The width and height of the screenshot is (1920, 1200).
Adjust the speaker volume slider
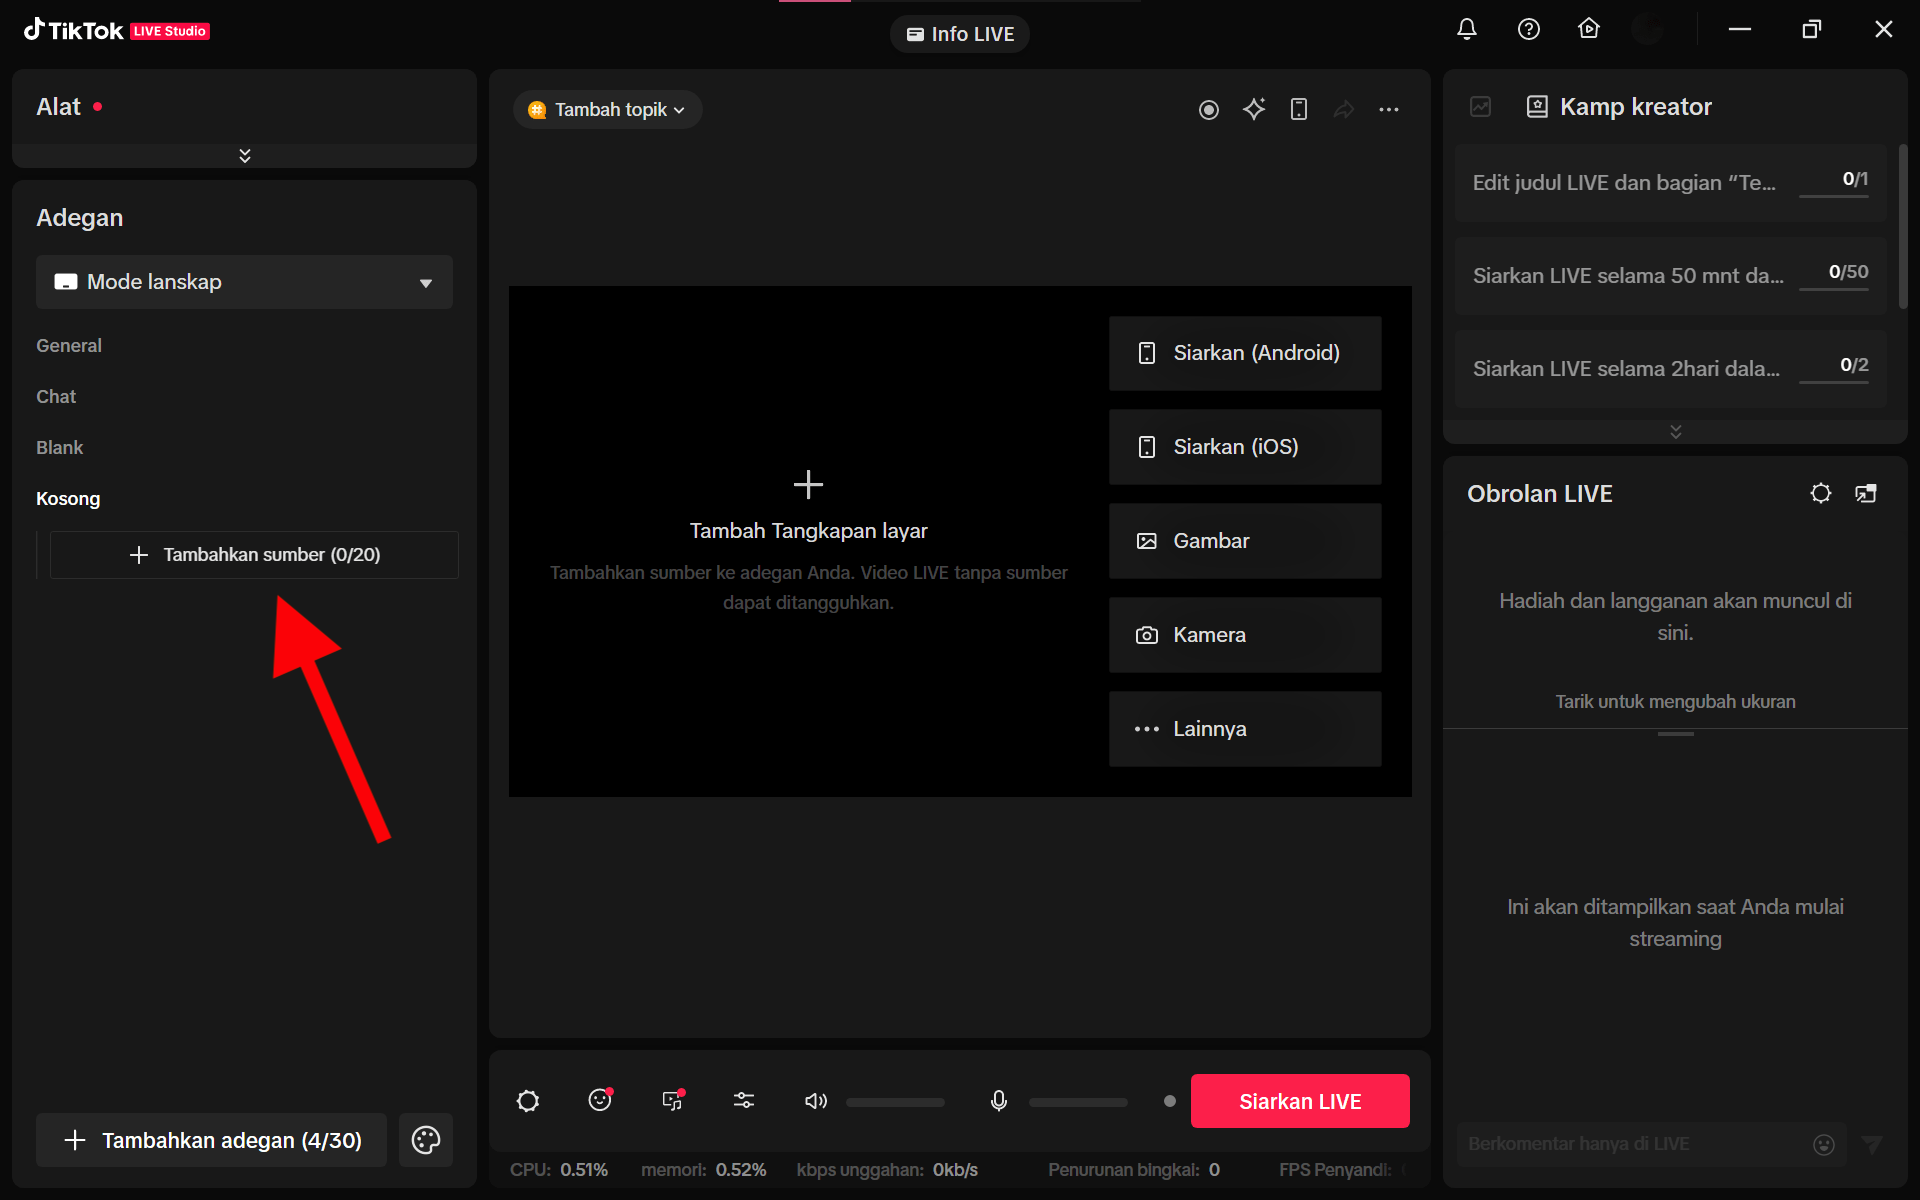coord(895,1102)
